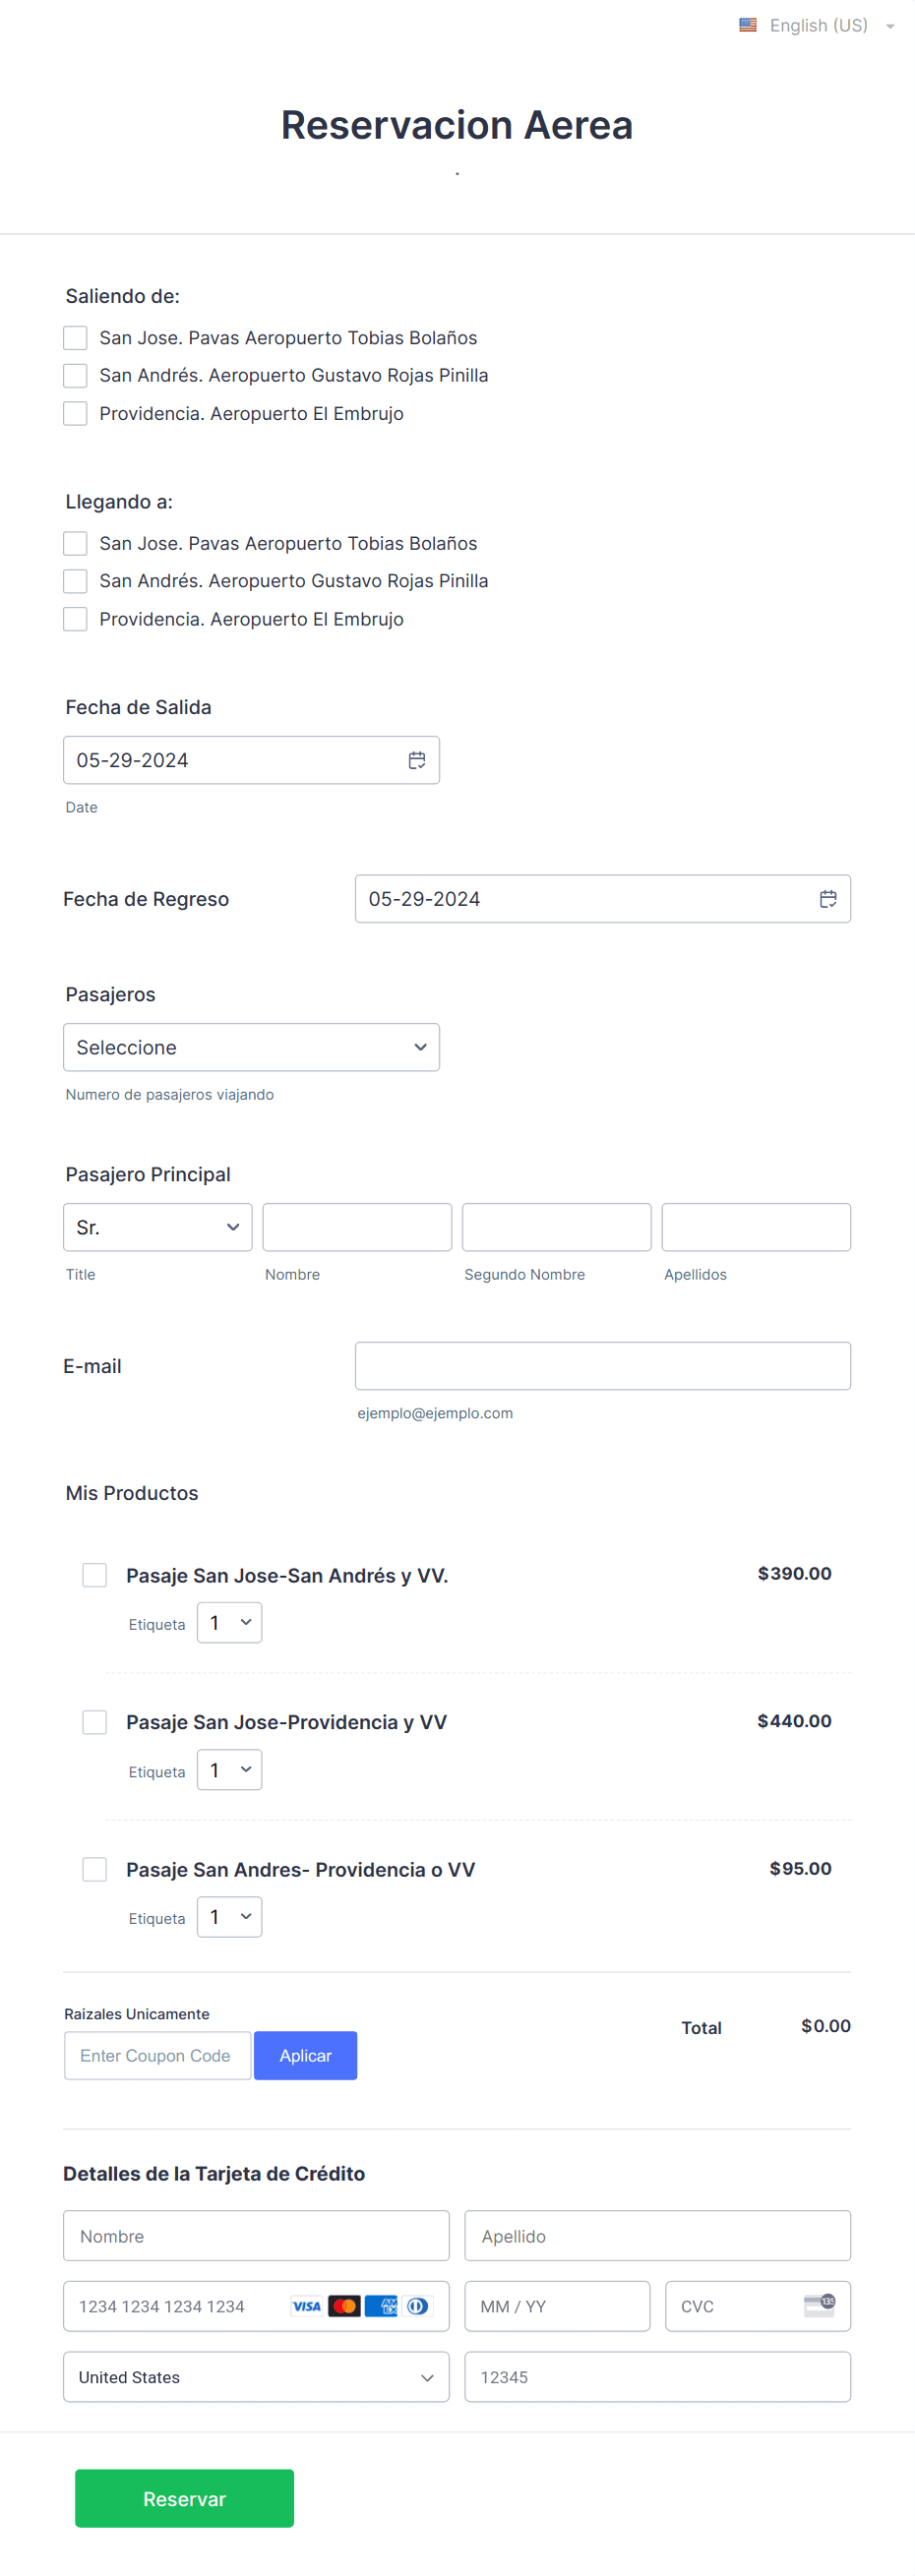This screenshot has width=915, height=2576.
Task: Open the Pasajeros Seleccione dropdown
Action: pyautogui.click(x=251, y=1046)
